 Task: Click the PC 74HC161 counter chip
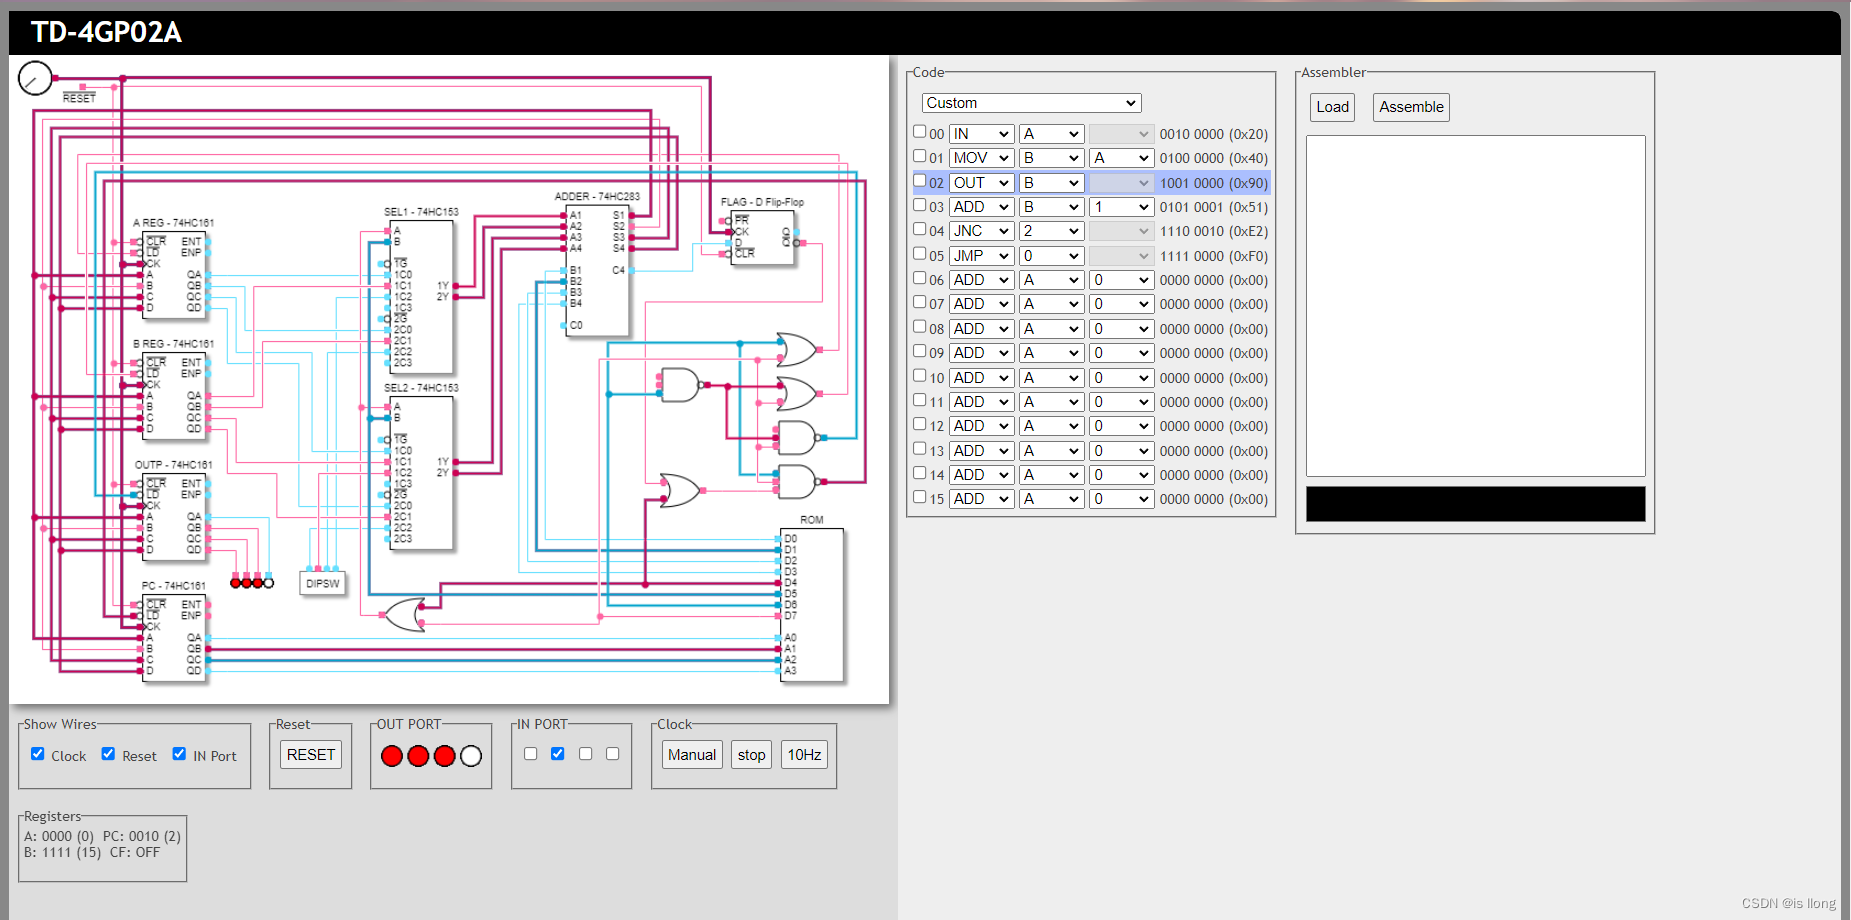[175, 638]
